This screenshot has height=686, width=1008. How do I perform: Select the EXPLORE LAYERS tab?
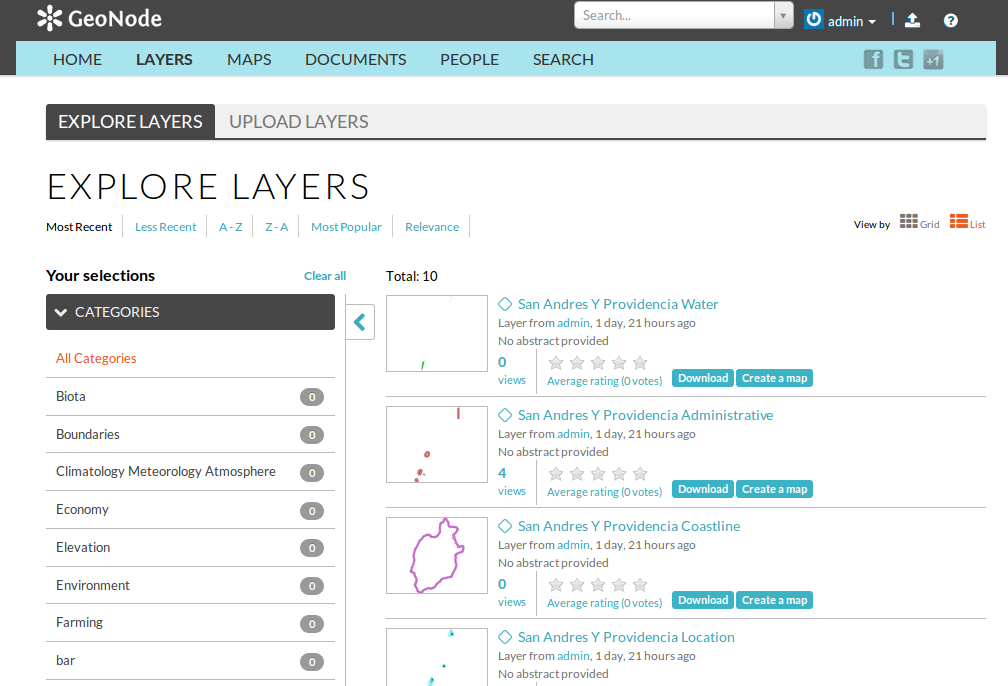point(130,122)
